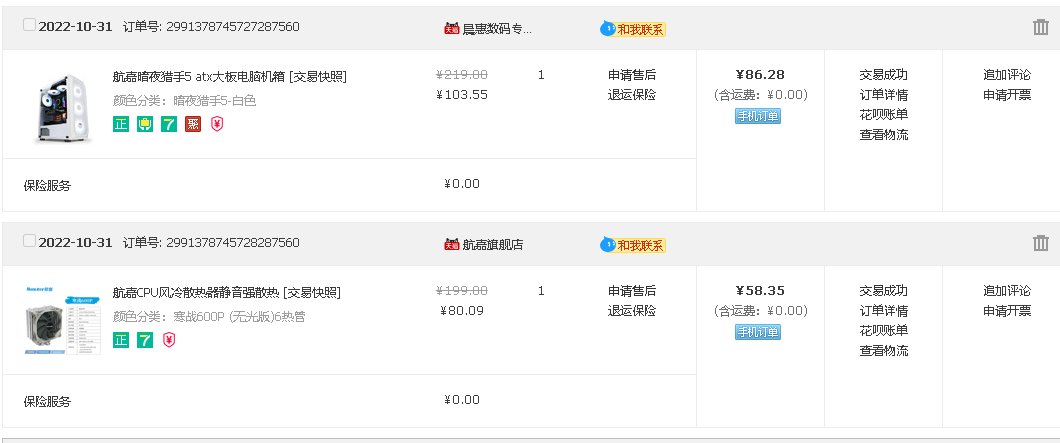Click 申请售后 for the CPU cooler item
Screen dimensions: 1060x443
[x=631, y=291]
